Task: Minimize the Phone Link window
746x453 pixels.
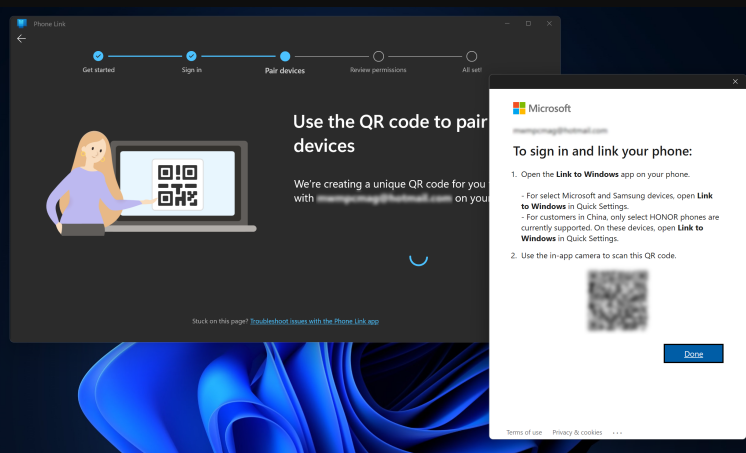Action: point(507,23)
